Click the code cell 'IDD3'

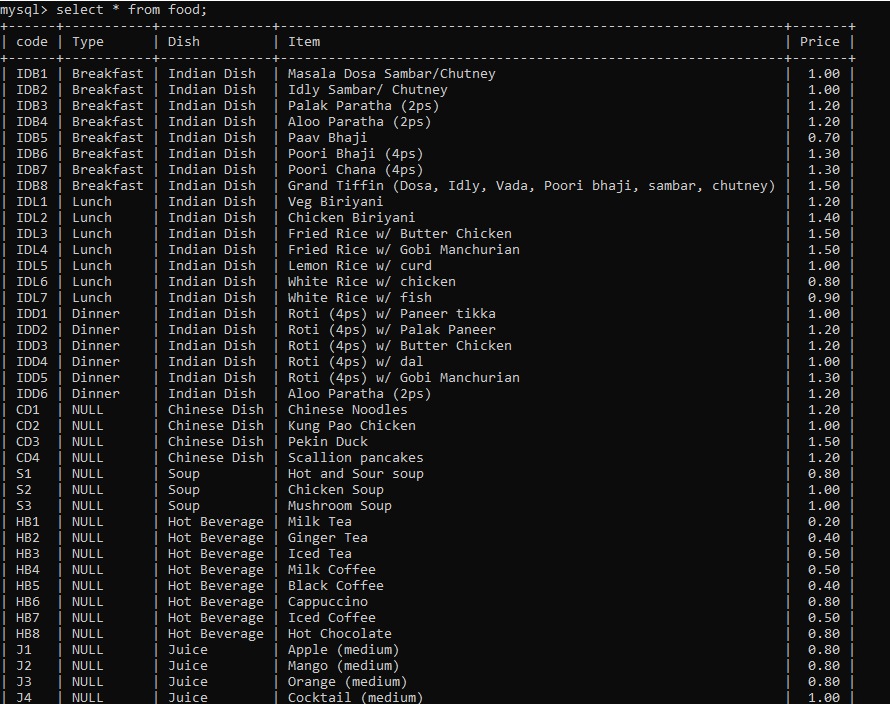coord(32,345)
